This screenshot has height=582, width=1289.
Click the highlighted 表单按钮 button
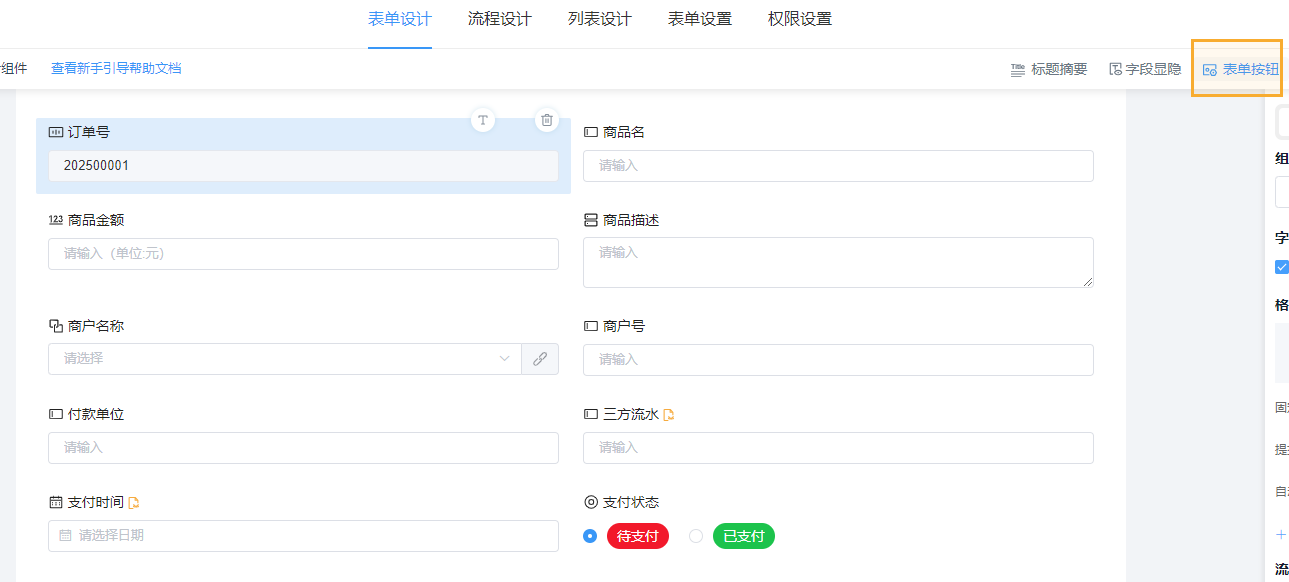point(1237,69)
